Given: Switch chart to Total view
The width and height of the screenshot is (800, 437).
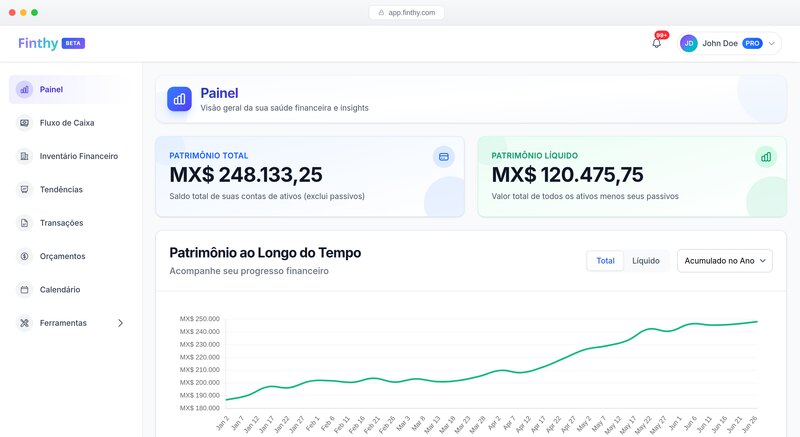Looking at the screenshot, I should coord(605,261).
